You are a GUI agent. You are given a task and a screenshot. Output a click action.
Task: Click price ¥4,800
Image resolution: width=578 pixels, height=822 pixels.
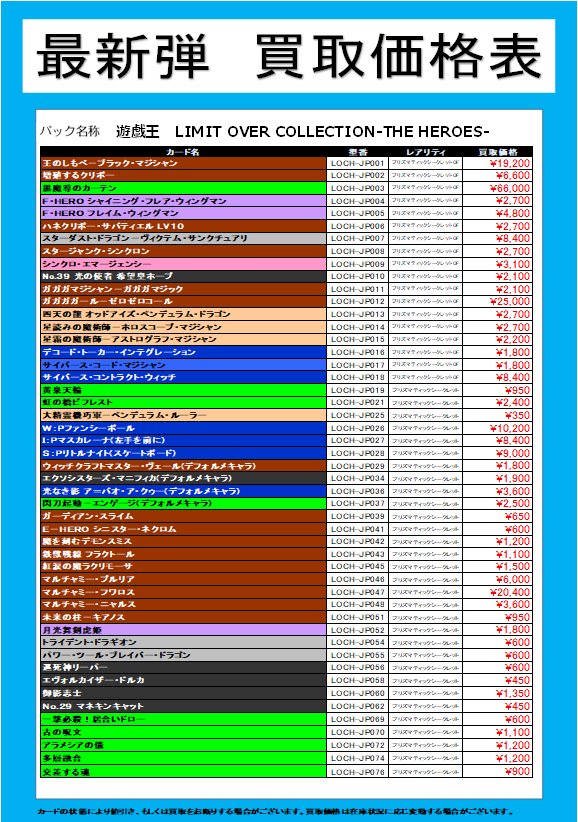(512, 213)
